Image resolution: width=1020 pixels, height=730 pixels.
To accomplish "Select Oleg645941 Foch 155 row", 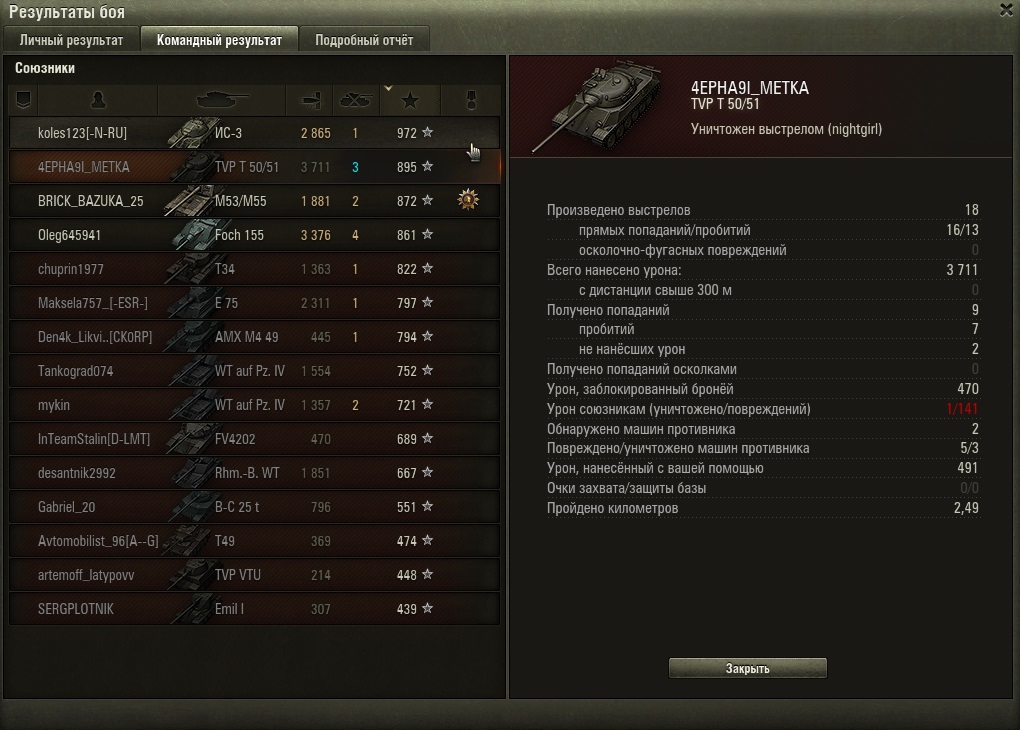I will pyautogui.click(x=254, y=235).
